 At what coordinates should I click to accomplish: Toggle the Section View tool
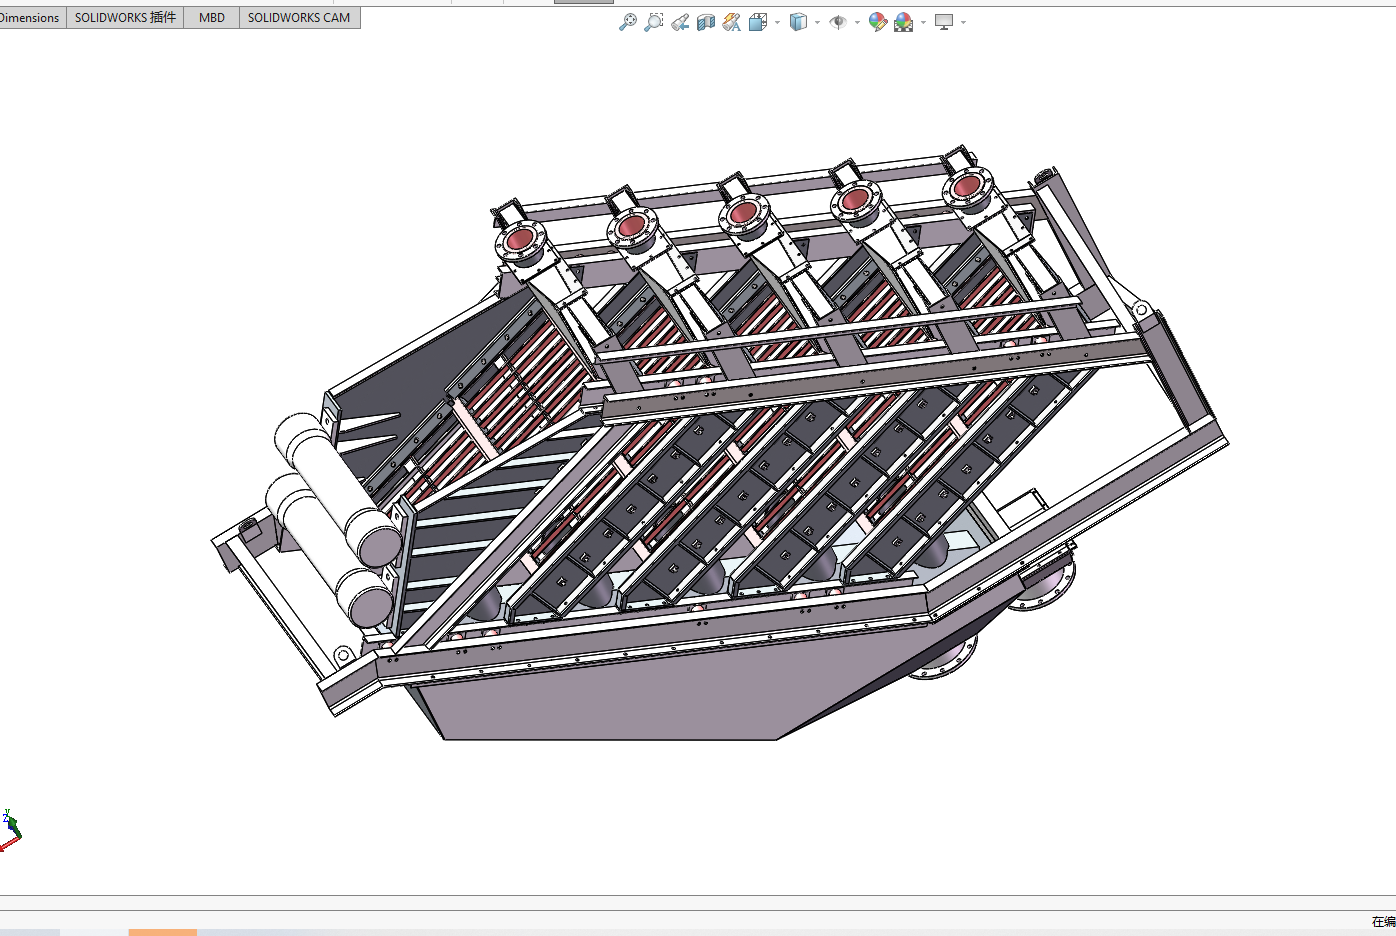click(706, 22)
